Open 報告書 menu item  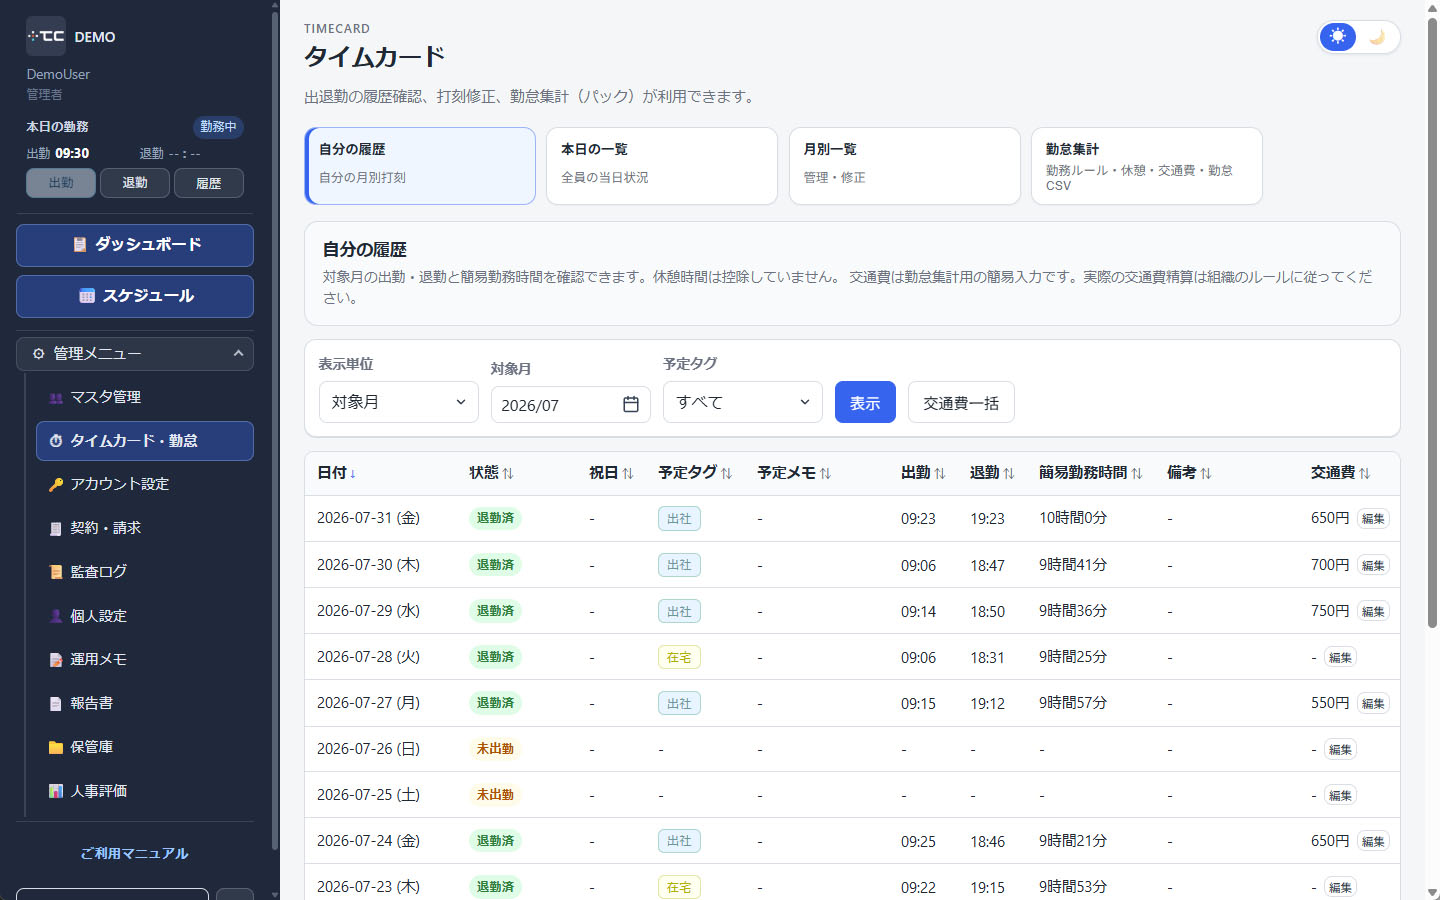tap(144, 704)
